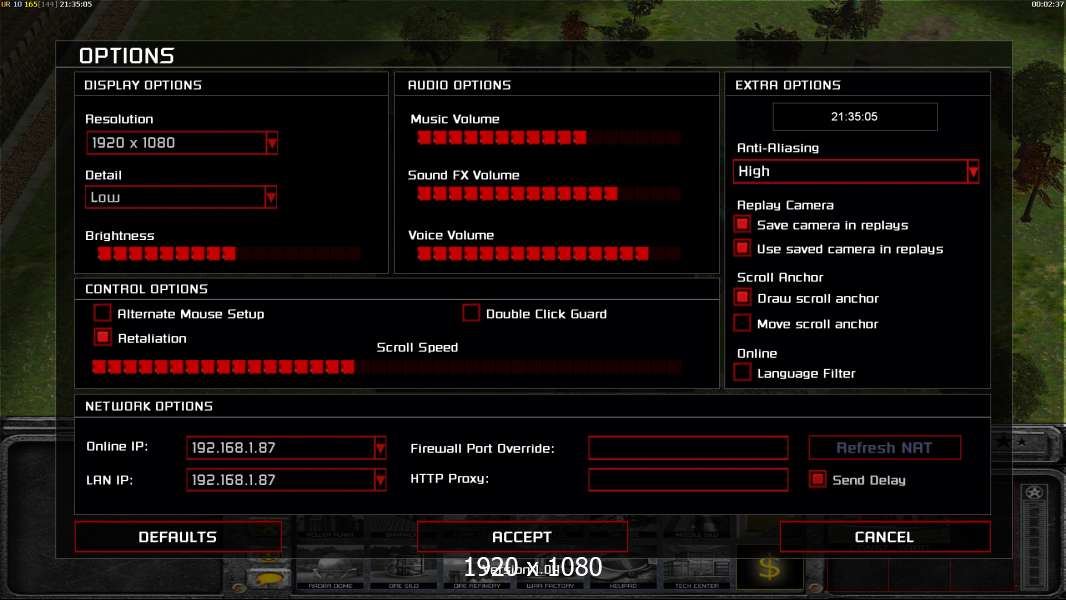1066x600 pixels.
Task: Open the Anti-Aliasing dropdown
Action: pyautogui.click(x=972, y=172)
